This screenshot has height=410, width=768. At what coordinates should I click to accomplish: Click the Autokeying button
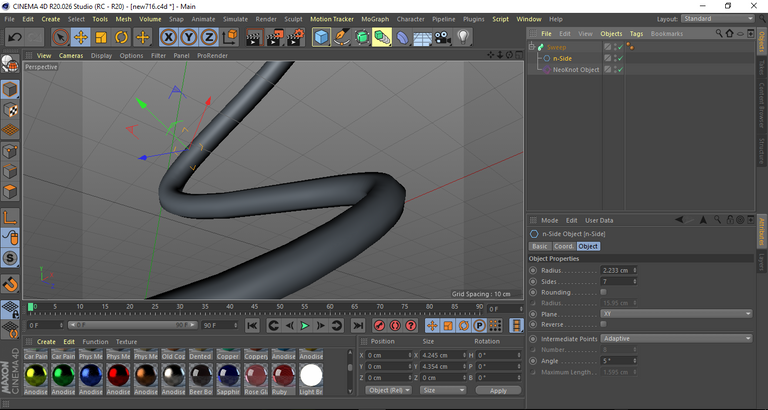(x=395, y=325)
